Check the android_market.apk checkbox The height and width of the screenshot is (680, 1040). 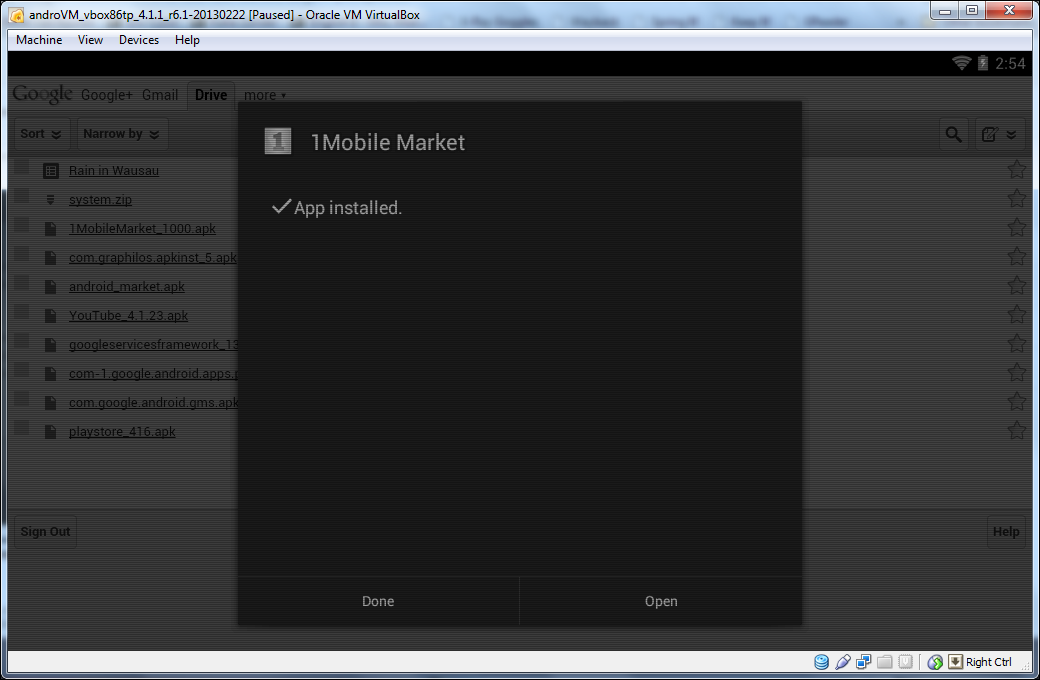click(x=21, y=283)
